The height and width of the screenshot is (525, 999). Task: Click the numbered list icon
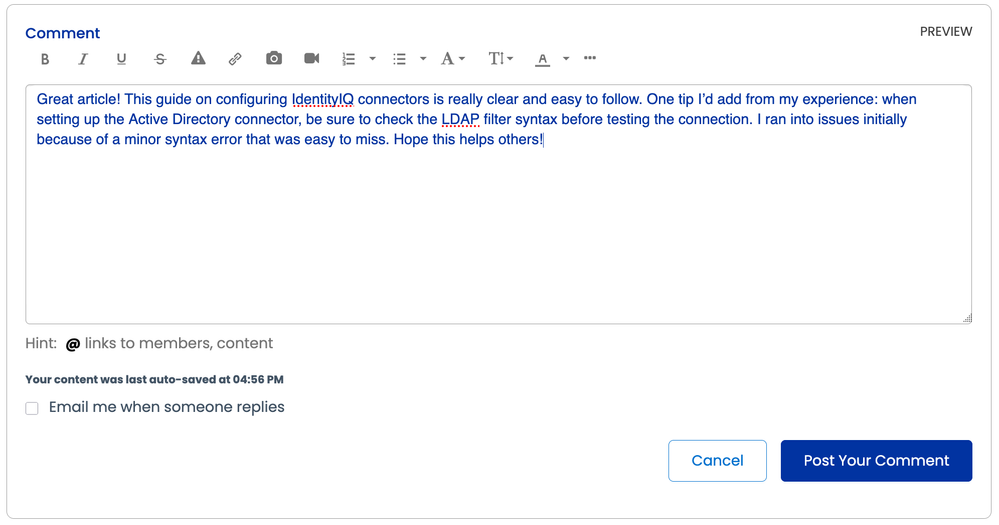pos(349,59)
